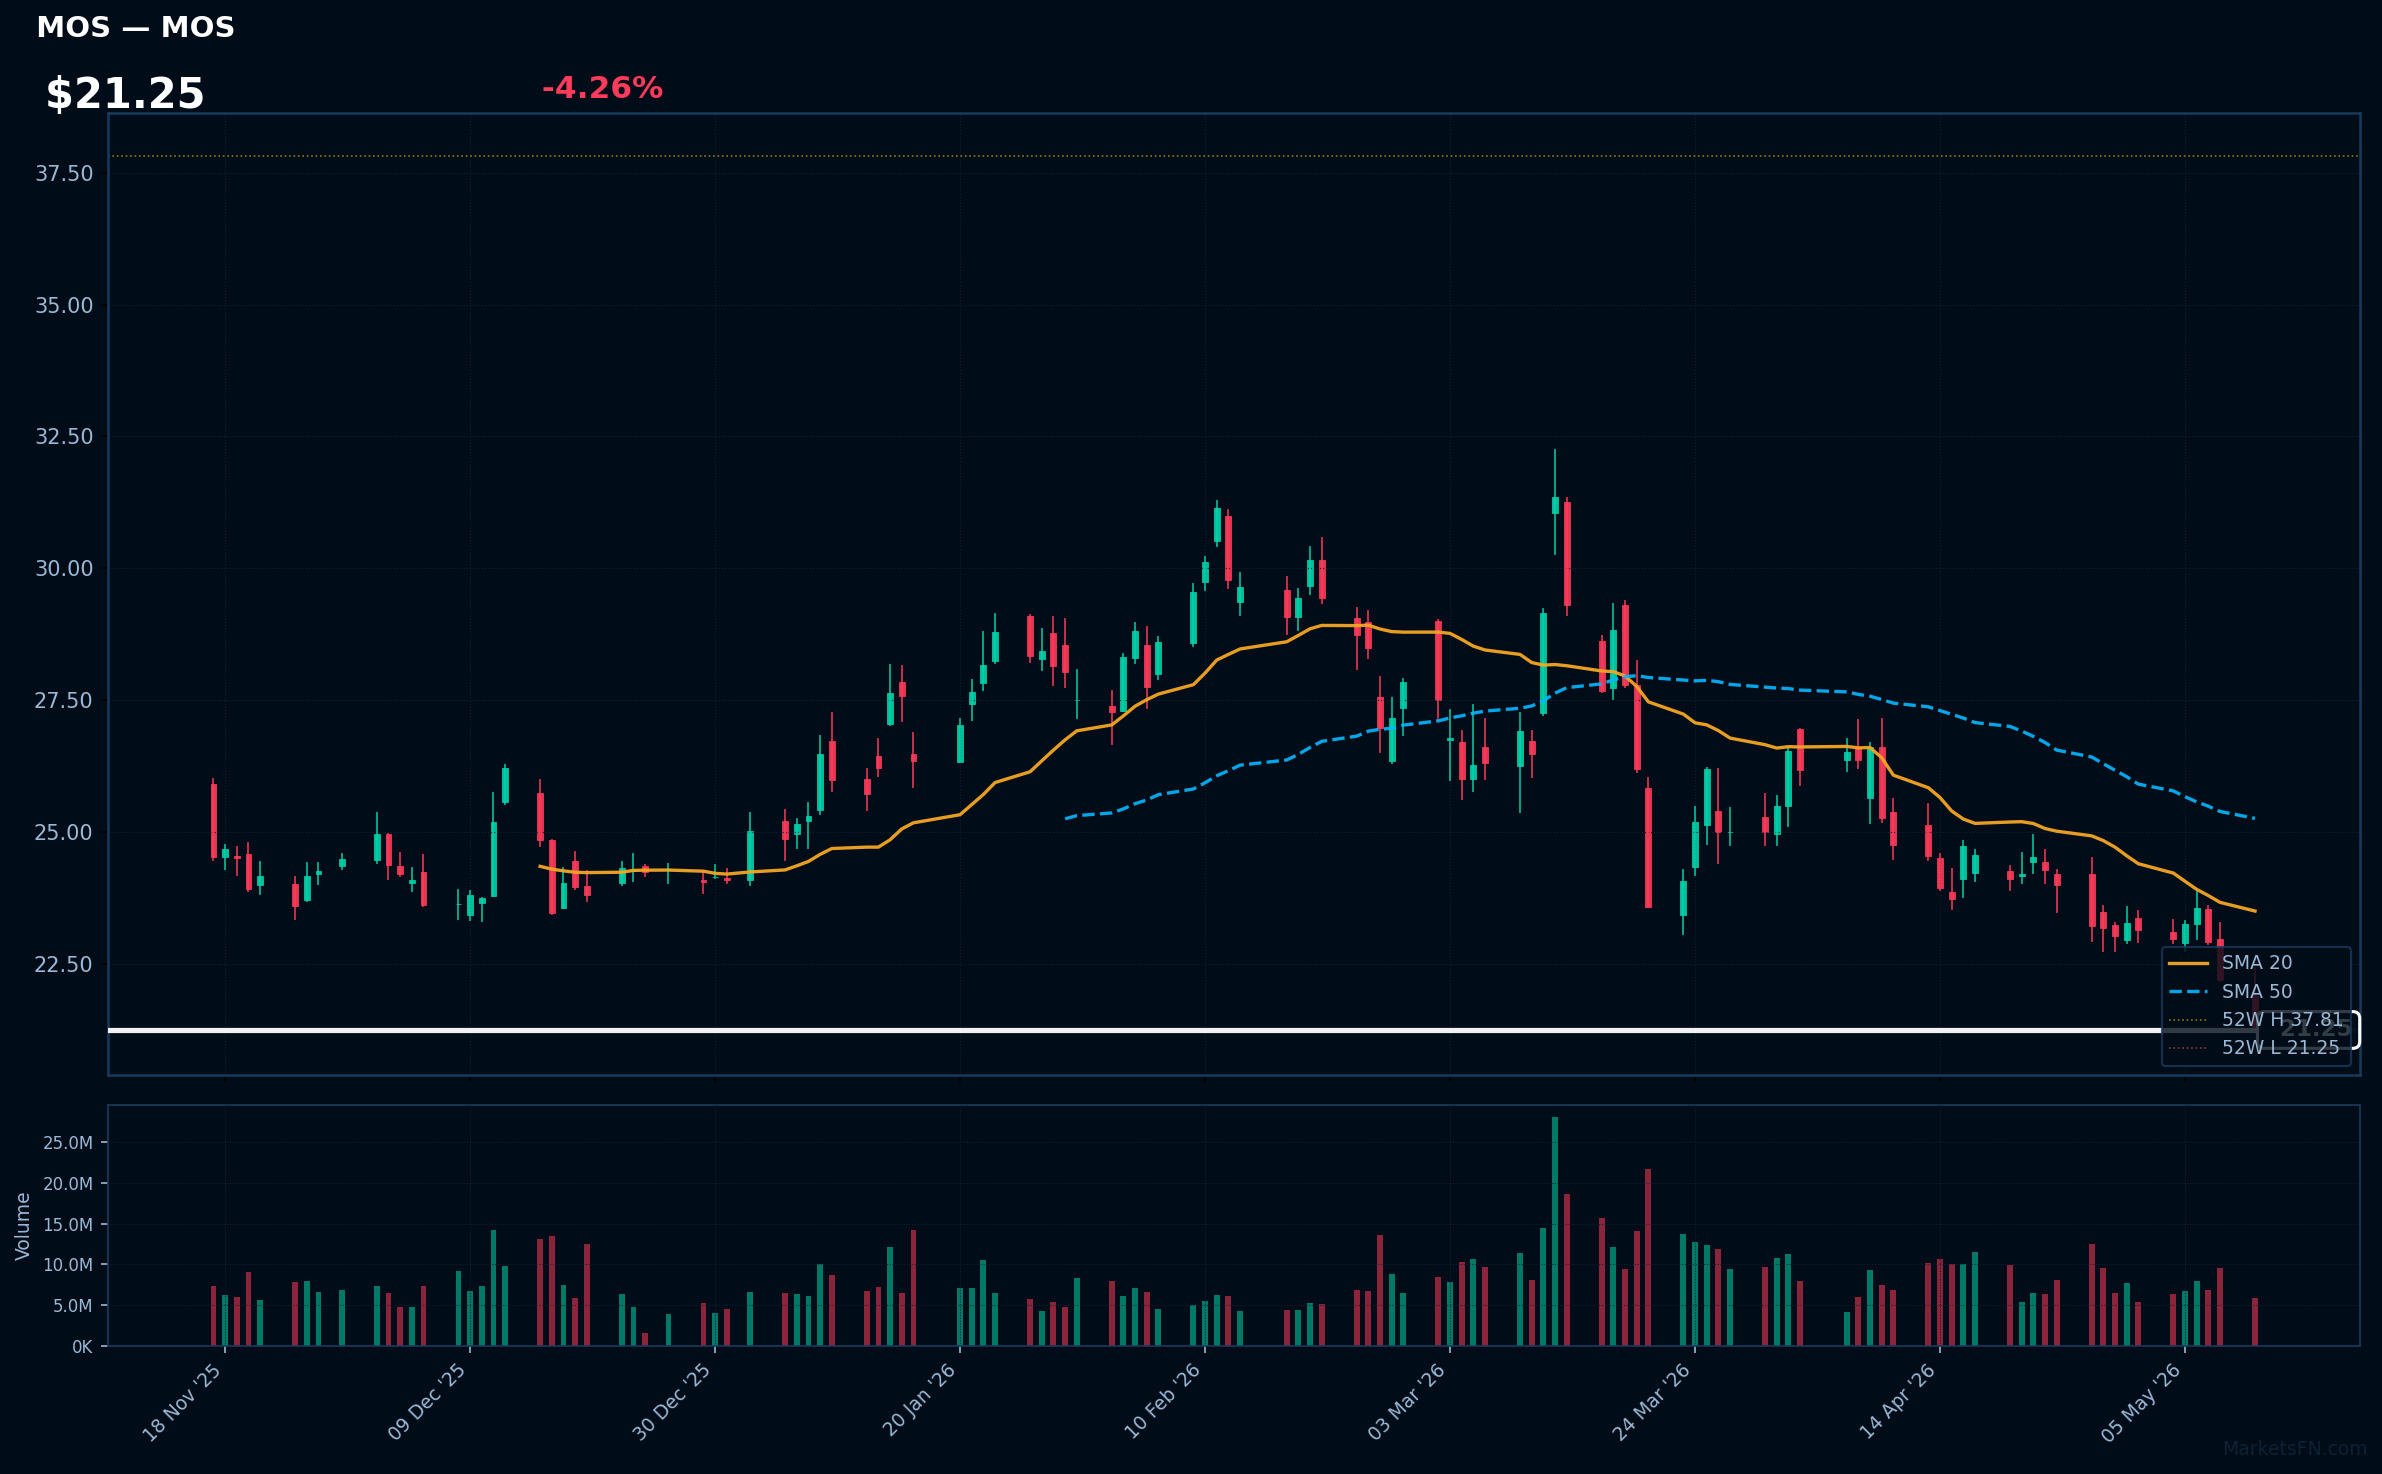This screenshot has width=2382, height=1474.
Task: Click the 52W H 37.81 legend entry
Action: (2256, 1020)
